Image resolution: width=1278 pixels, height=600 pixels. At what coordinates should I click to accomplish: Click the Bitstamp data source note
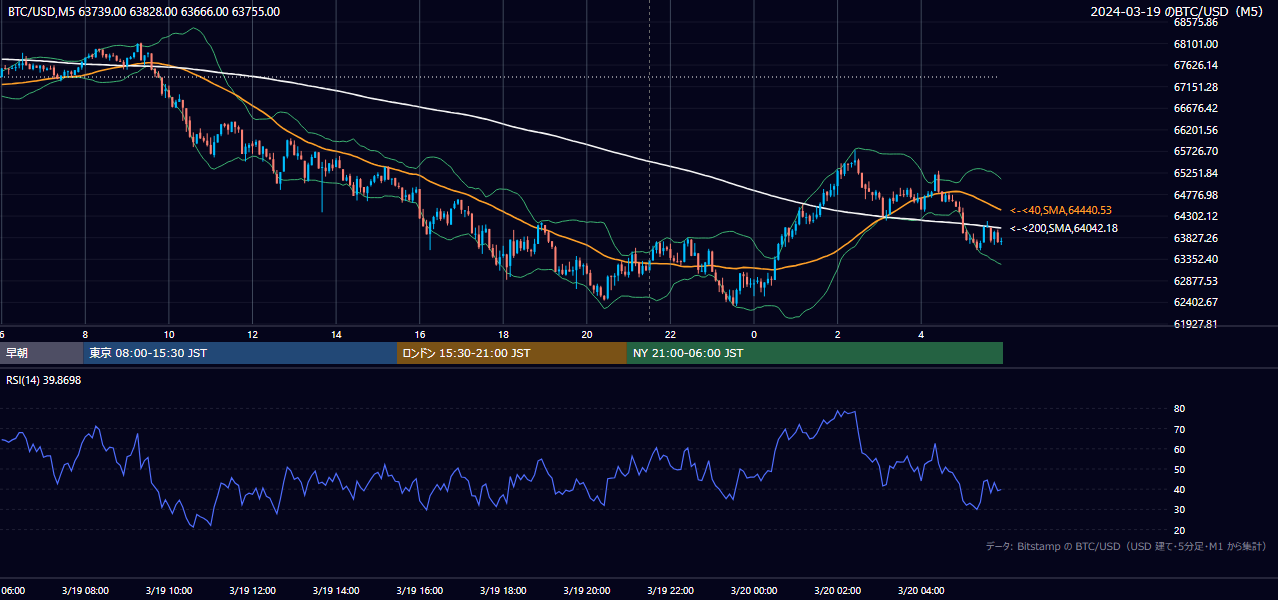click(1127, 546)
